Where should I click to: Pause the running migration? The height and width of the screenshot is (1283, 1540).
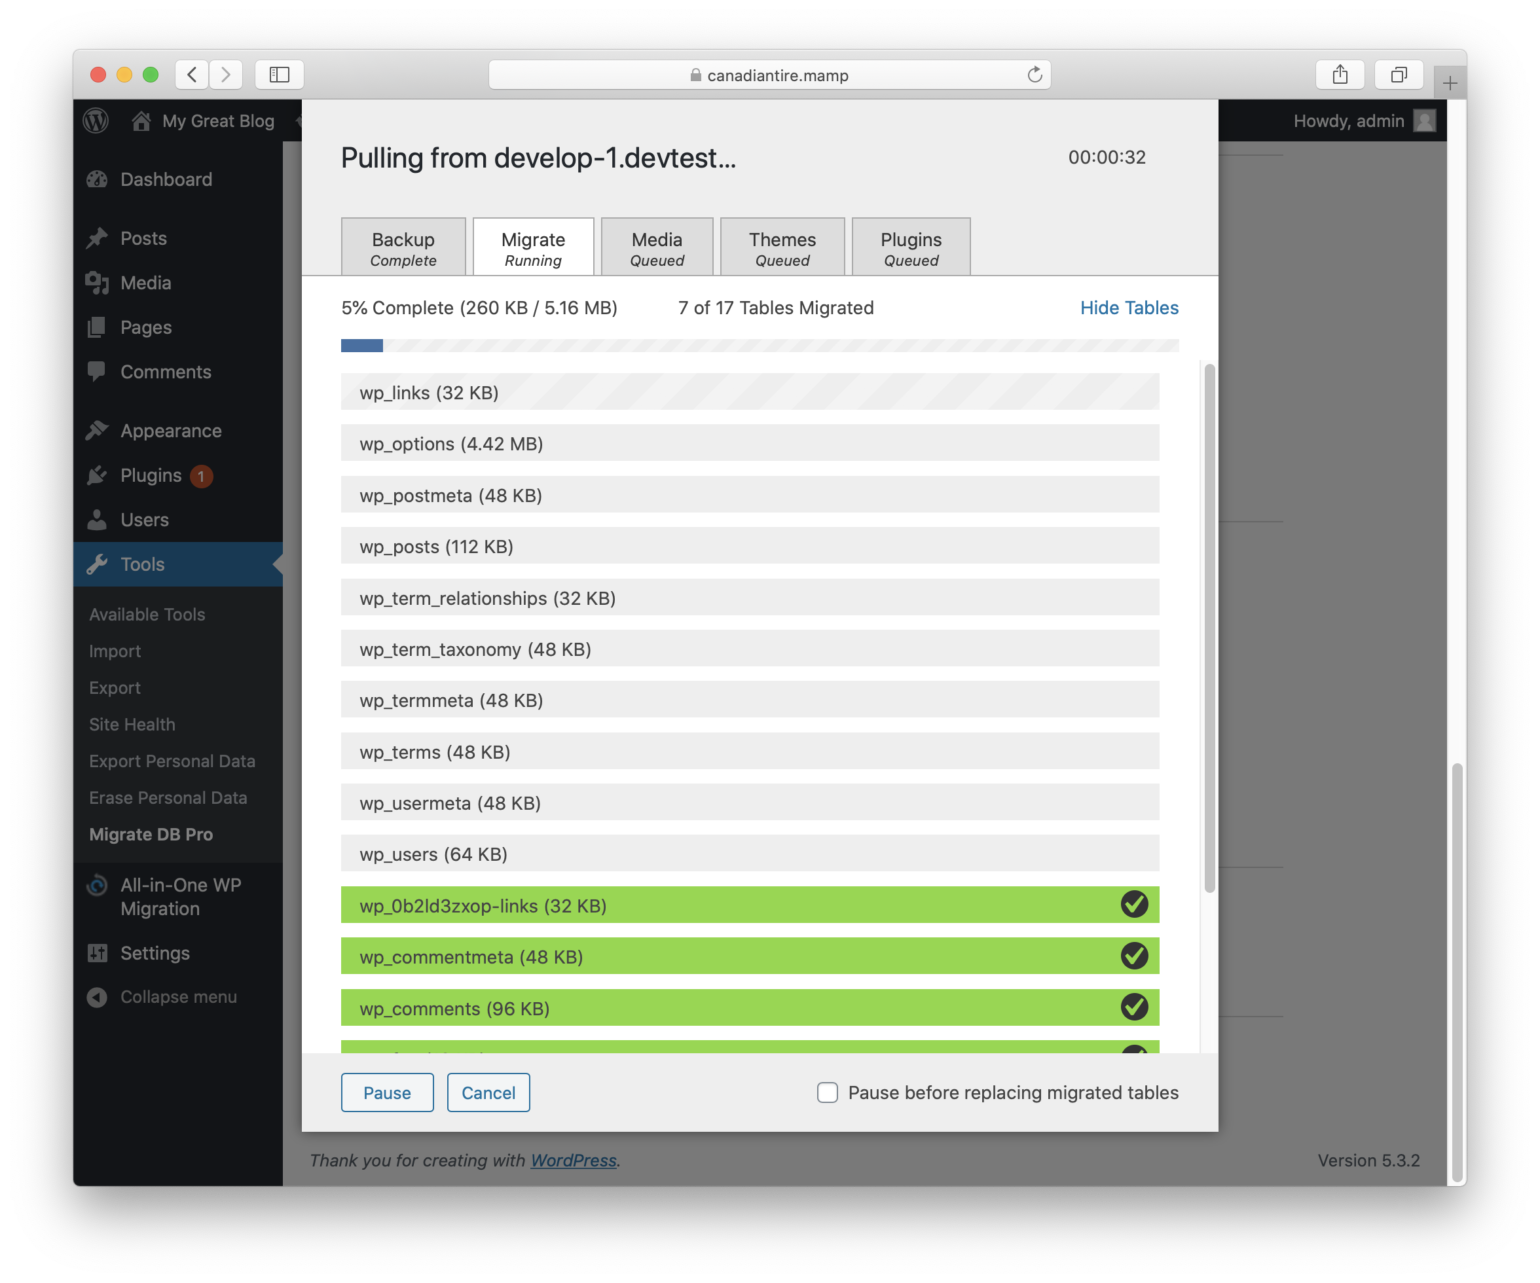(387, 1093)
